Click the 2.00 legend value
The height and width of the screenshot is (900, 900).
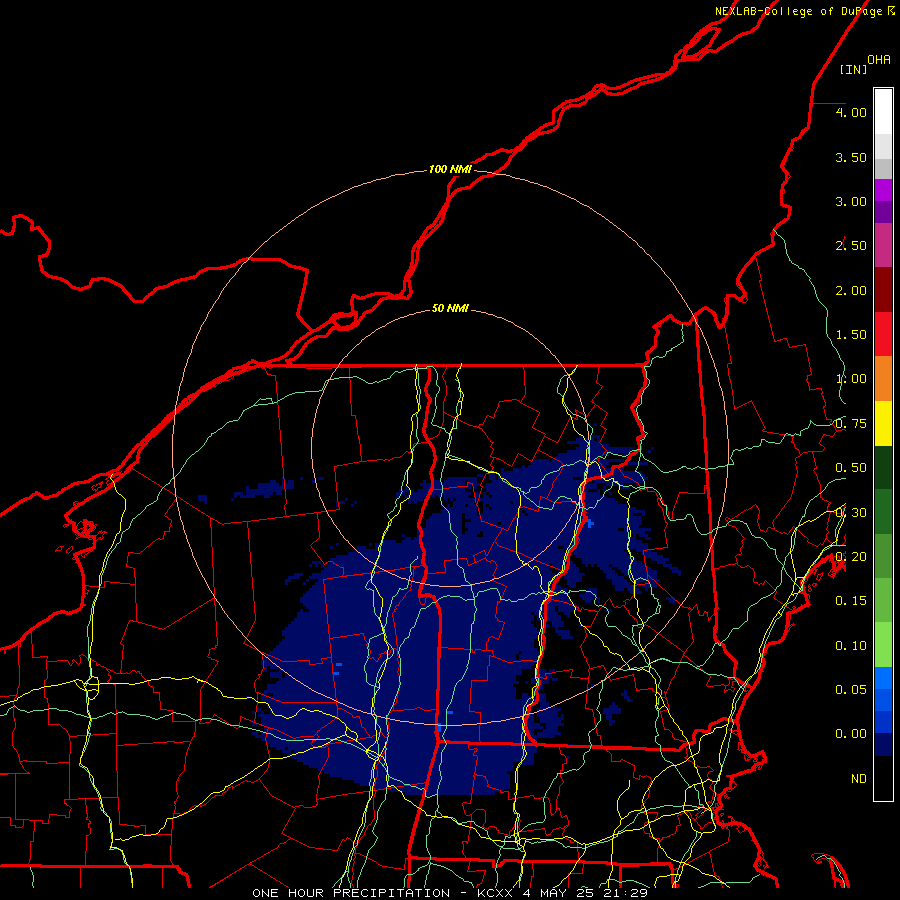click(851, 290)
